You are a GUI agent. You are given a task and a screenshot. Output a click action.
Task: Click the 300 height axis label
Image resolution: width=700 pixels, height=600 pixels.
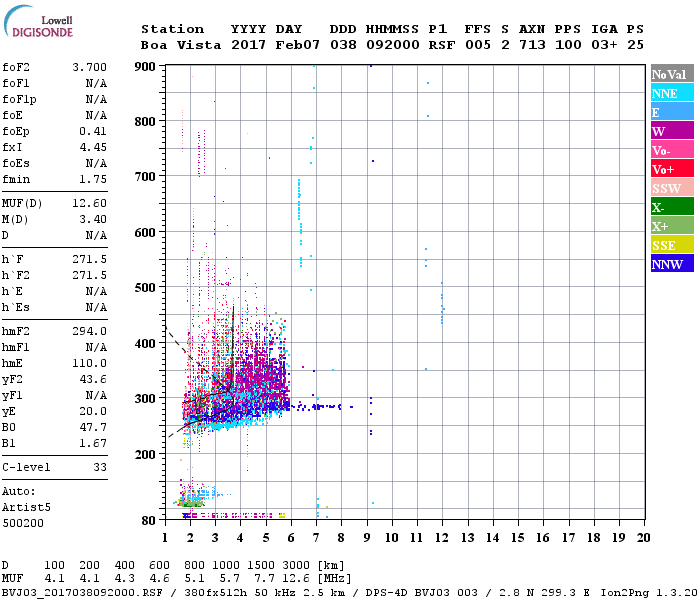click(145, 398)
